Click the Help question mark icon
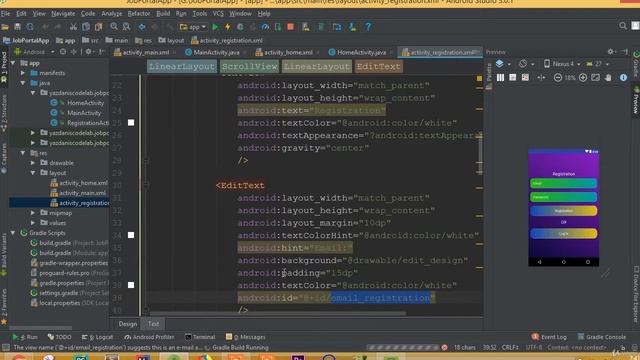Screen dimensions: 640x360 click(x=368, y=27)
